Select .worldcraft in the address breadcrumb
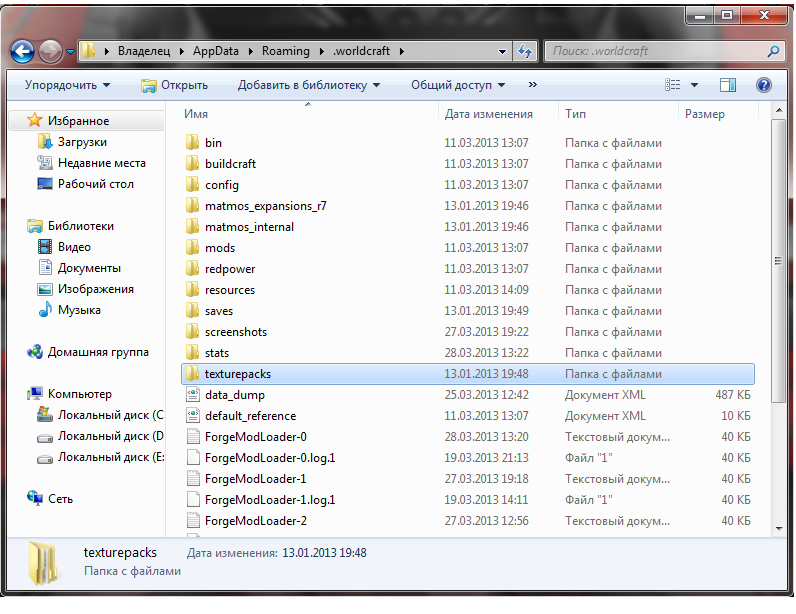Screen dimensions: 796x614 click(361, 51)
